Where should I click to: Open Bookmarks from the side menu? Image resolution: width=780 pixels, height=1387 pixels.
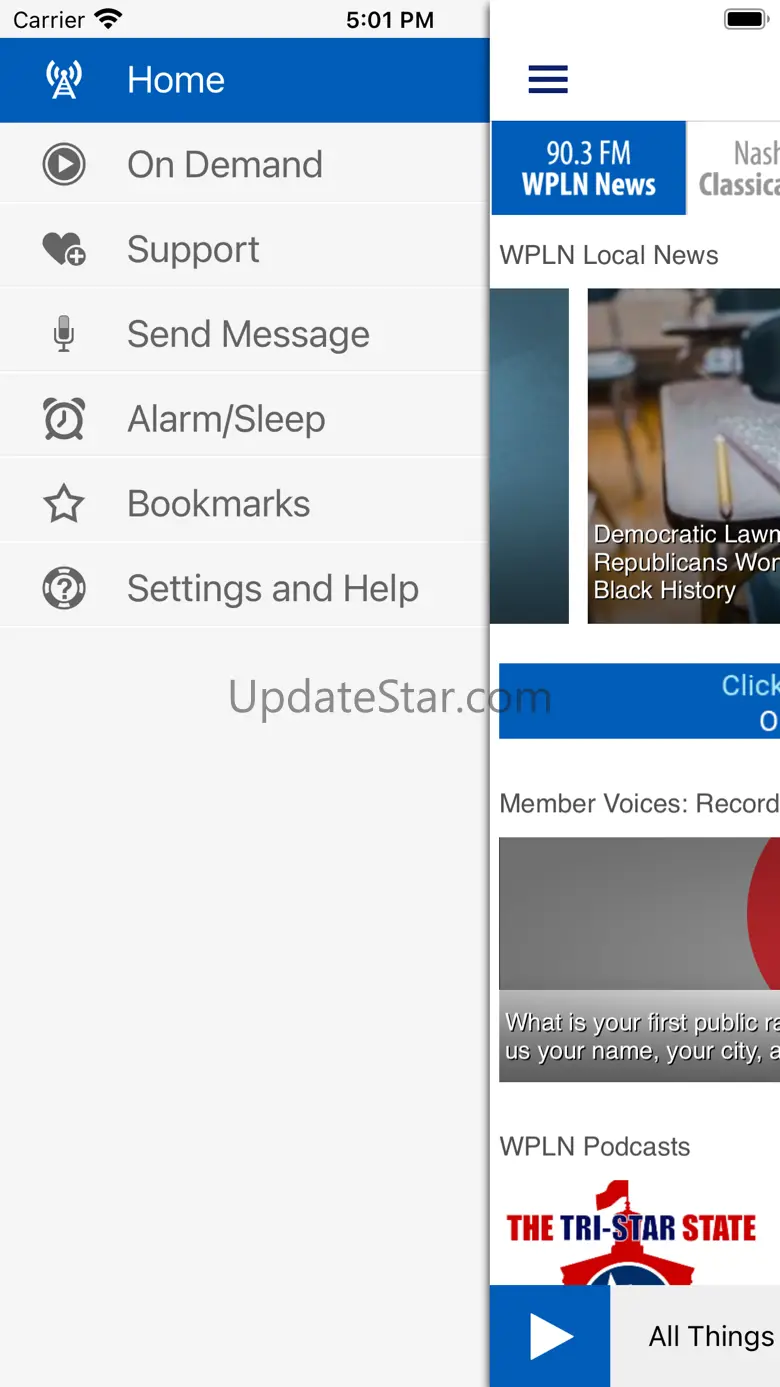[245, 504]
